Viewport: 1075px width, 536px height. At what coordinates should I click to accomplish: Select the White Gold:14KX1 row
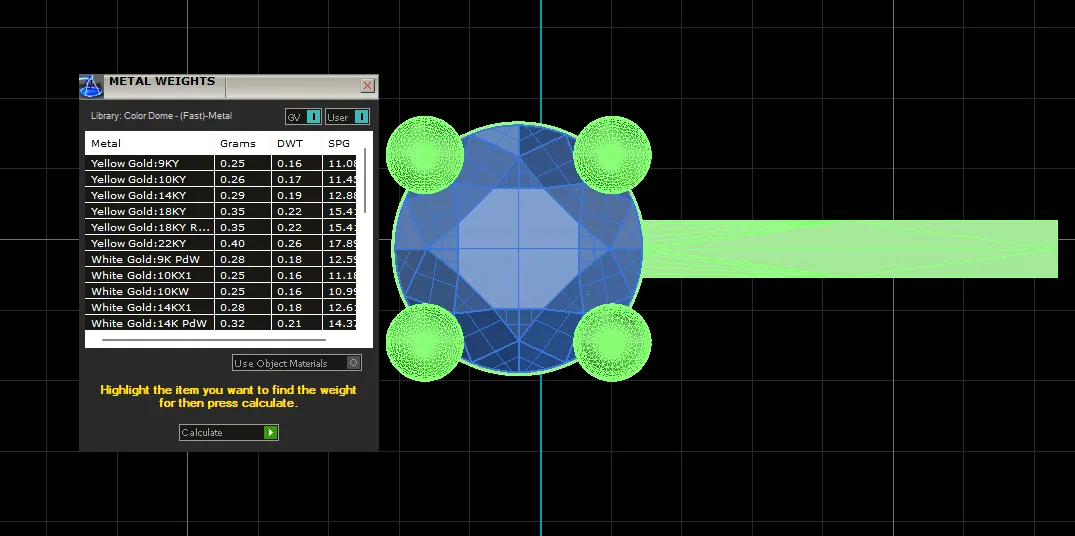pyautogui.click(x=221, y=307)
